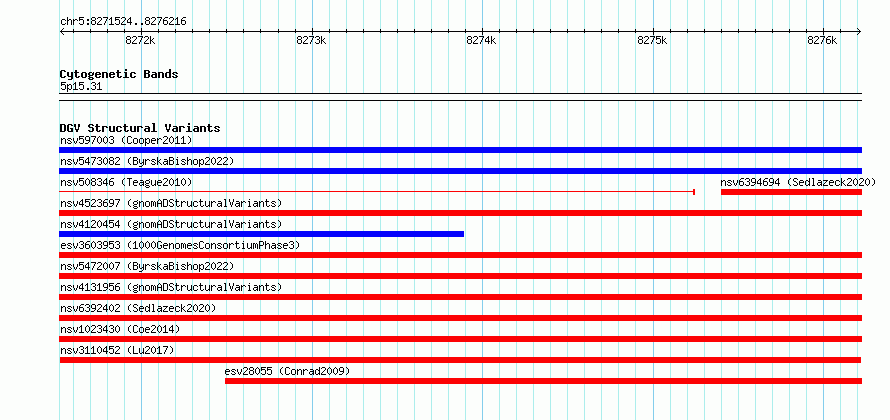Click nsv4523697 (gnomADStructuralVariants) label
Screen dimensions: 890x420
coord(171,203)
